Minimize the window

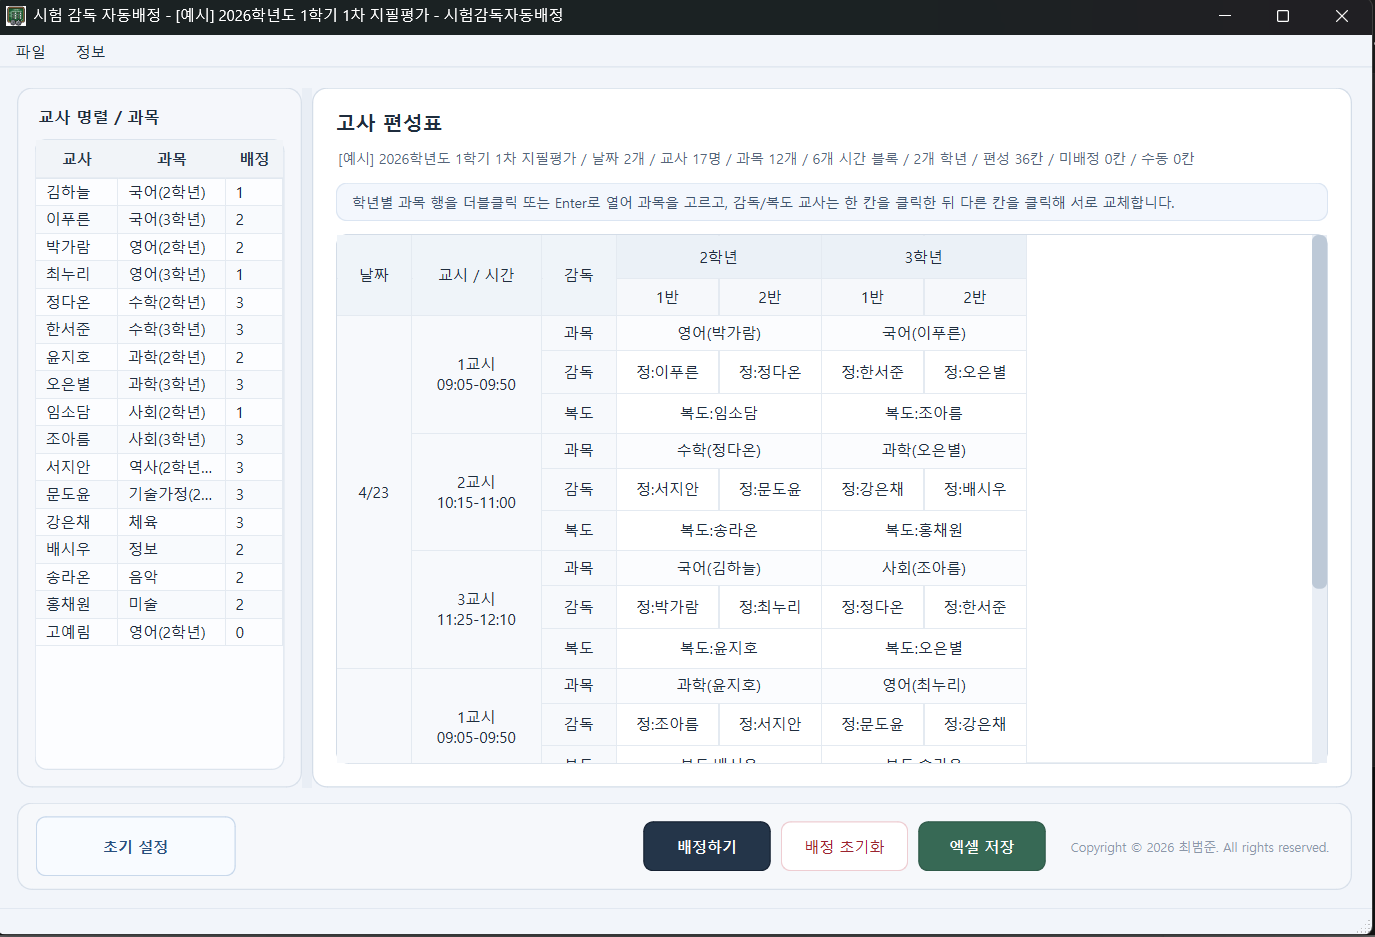1225,16
